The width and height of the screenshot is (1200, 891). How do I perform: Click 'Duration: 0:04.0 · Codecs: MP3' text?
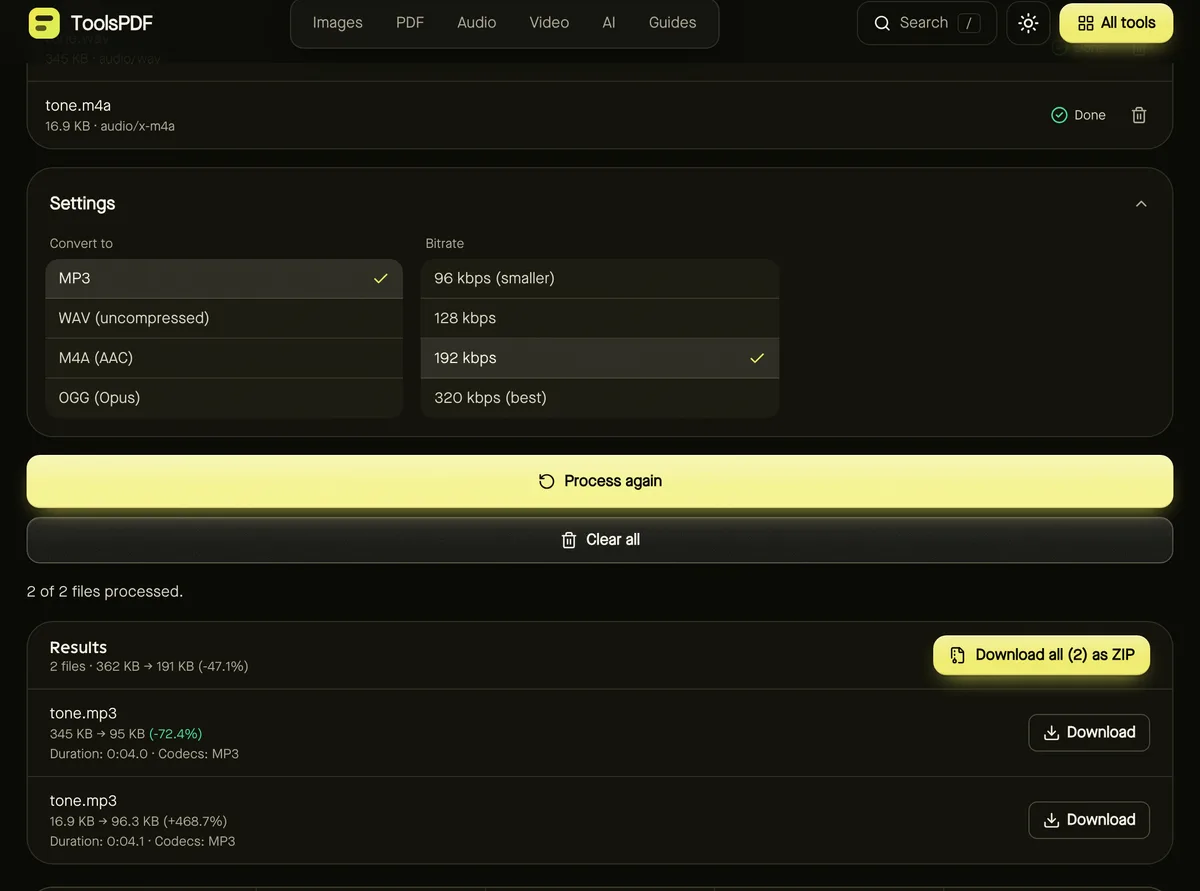pyautogui.click(x=144, y=754)
